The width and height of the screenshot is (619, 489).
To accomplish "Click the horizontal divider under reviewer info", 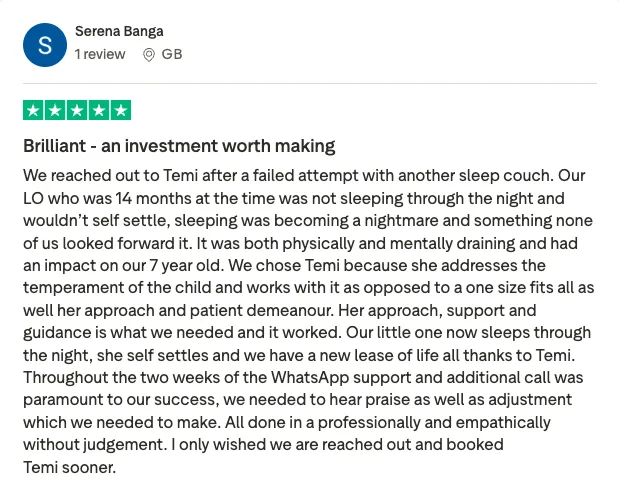I will (310, 84).
